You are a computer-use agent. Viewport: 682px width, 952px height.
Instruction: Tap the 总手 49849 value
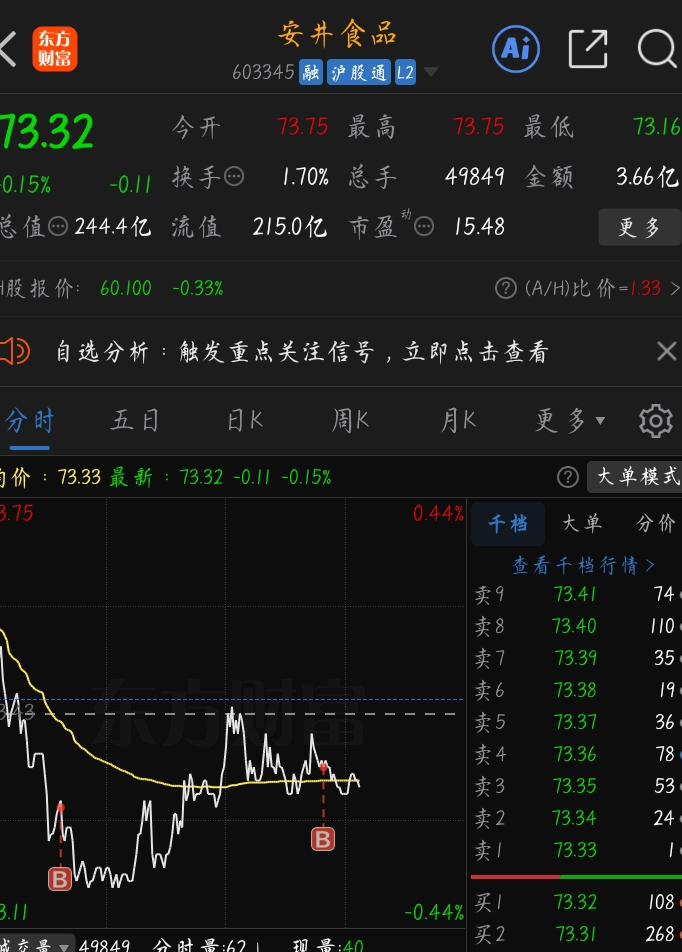point(474,177)
